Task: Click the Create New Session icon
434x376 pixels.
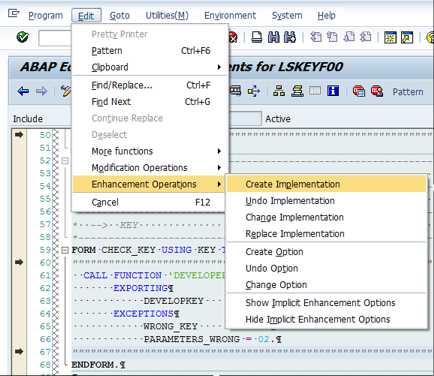Action: [390, 37]
